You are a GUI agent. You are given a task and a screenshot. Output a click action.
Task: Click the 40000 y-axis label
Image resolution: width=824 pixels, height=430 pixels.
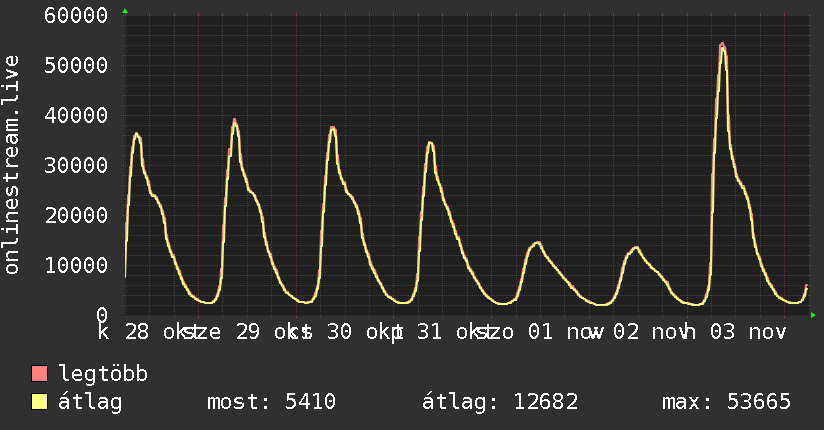pyautogui.click(x=76, y=115)
